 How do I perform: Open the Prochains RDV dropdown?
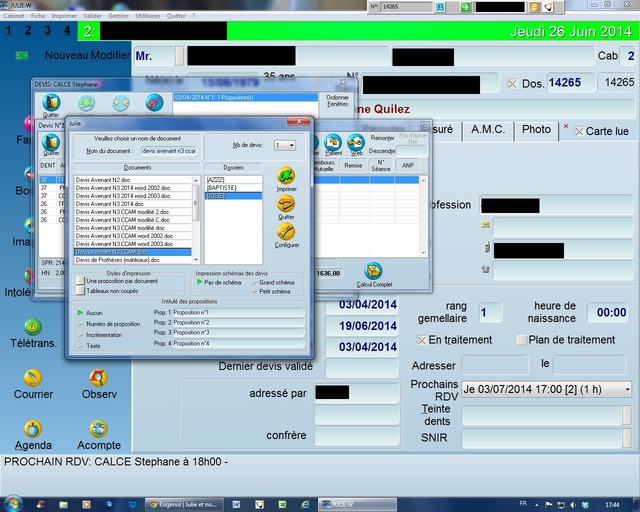[626, 388]
